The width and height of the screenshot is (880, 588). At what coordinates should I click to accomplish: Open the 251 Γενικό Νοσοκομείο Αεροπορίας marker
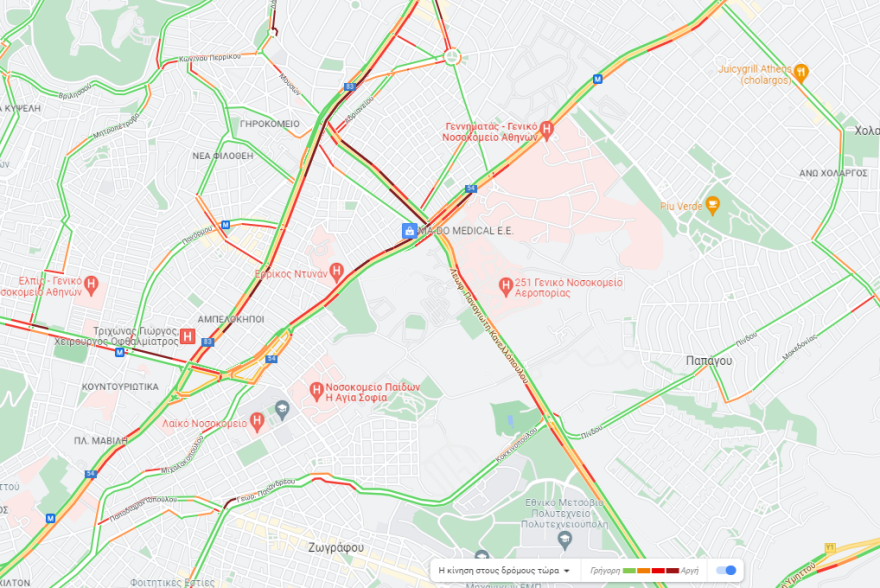coord(506,287)
